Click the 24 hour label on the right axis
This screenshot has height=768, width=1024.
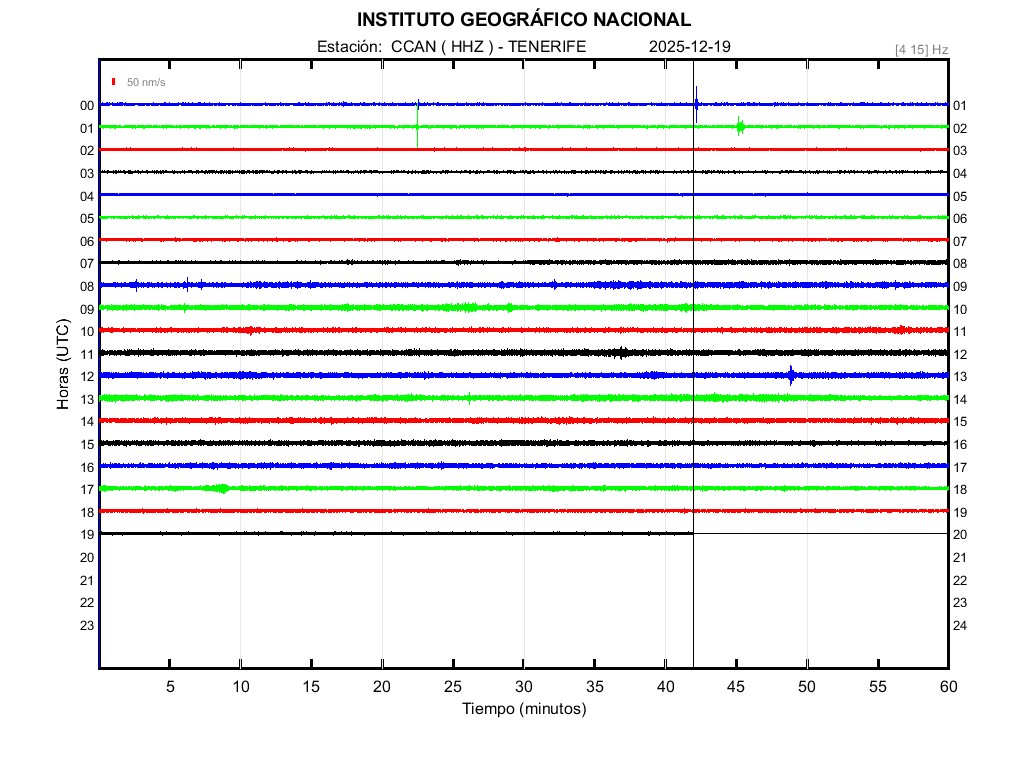960,625
